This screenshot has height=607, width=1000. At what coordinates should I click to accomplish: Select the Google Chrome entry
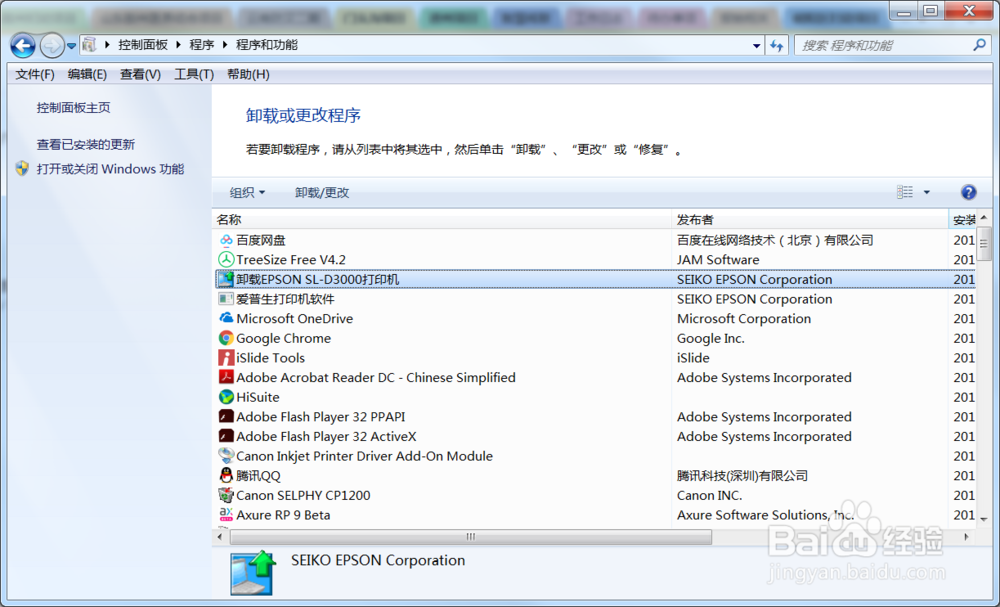coord(284,339)
